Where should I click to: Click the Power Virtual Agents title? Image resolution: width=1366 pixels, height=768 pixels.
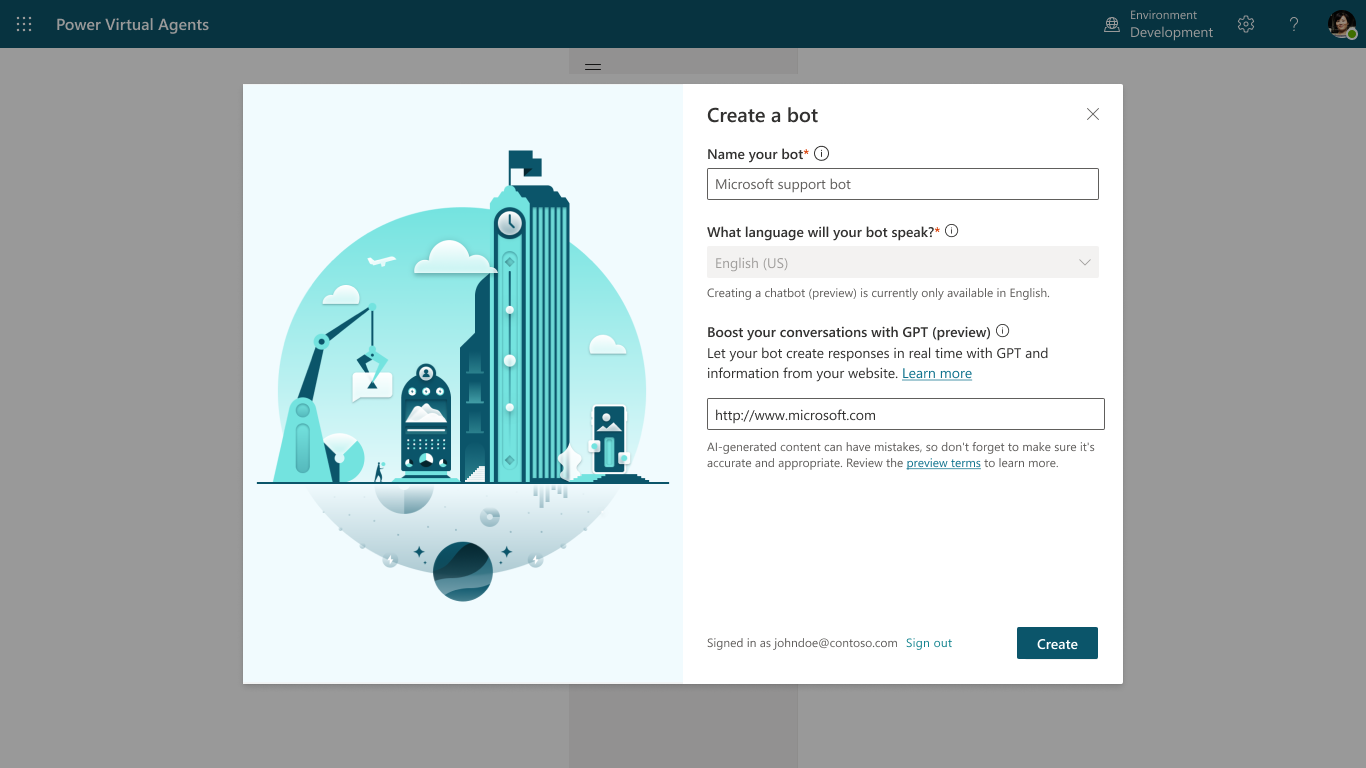pyautogui.click(x=132, y=24)
